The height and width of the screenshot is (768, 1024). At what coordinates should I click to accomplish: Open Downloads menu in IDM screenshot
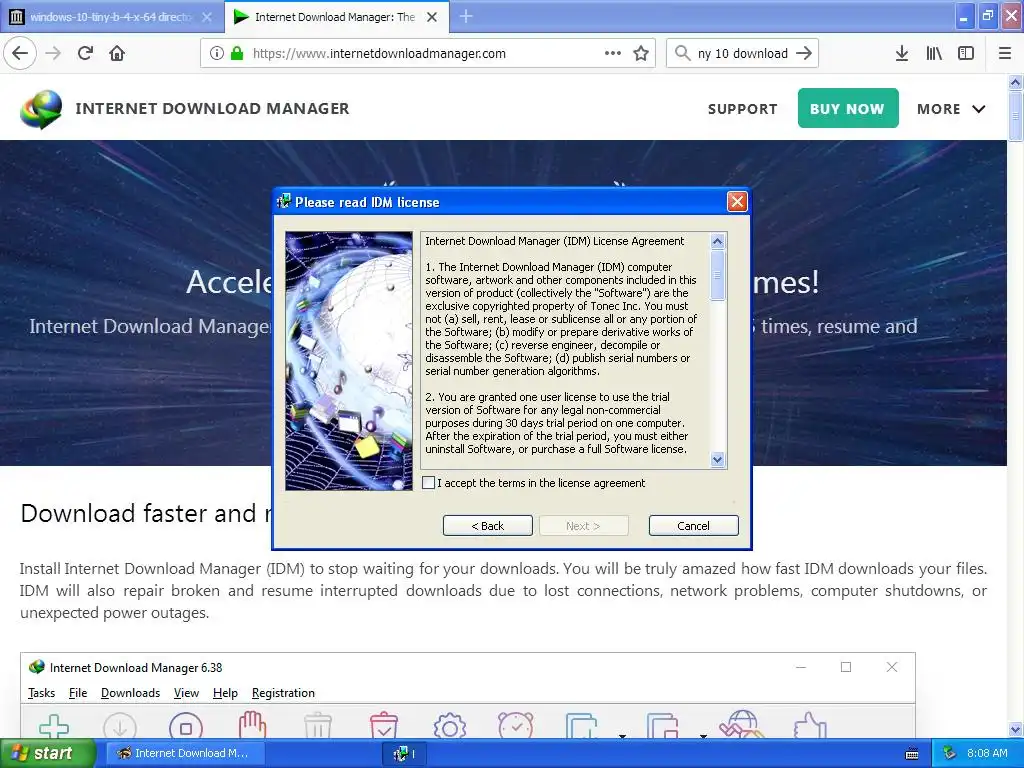tap(131, 693)
